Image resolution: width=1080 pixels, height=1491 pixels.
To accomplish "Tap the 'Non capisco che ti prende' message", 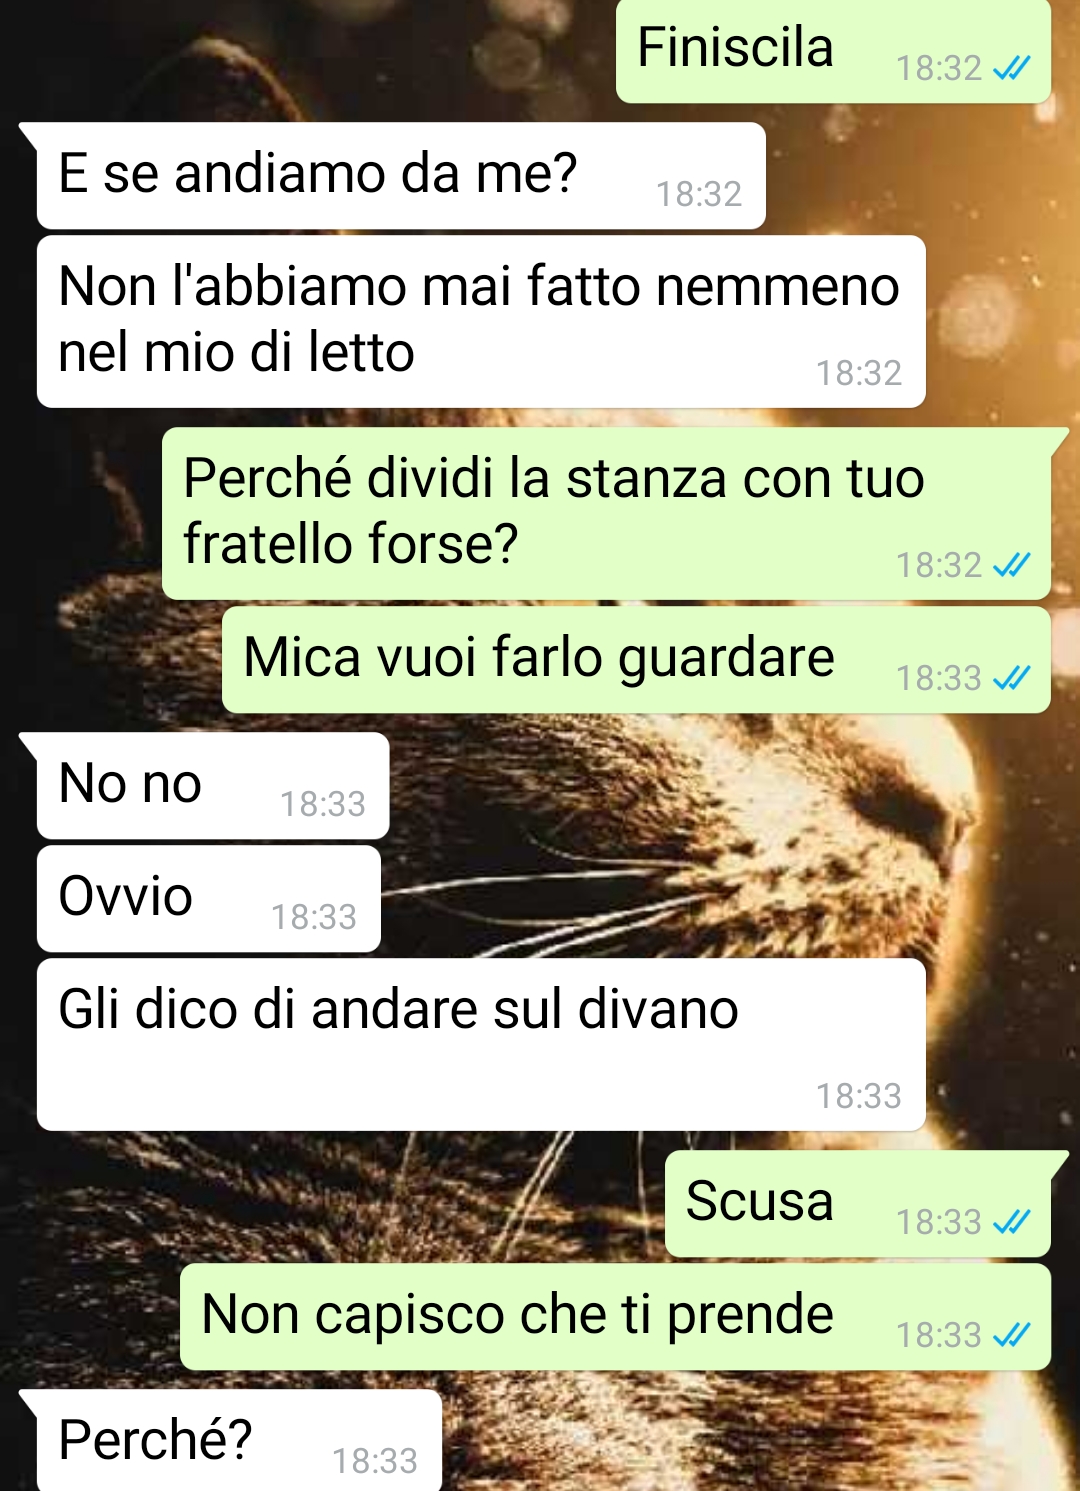I will click(x=615, y=1317).
